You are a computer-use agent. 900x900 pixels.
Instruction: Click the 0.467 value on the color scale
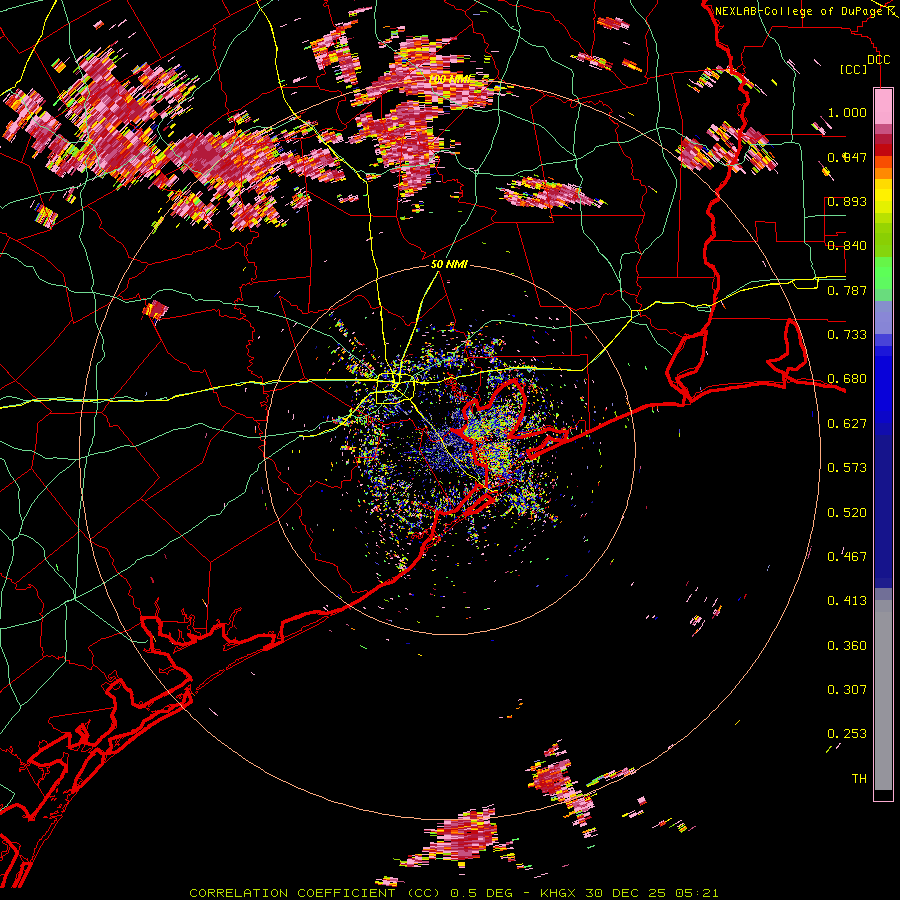tap(847, 556)
